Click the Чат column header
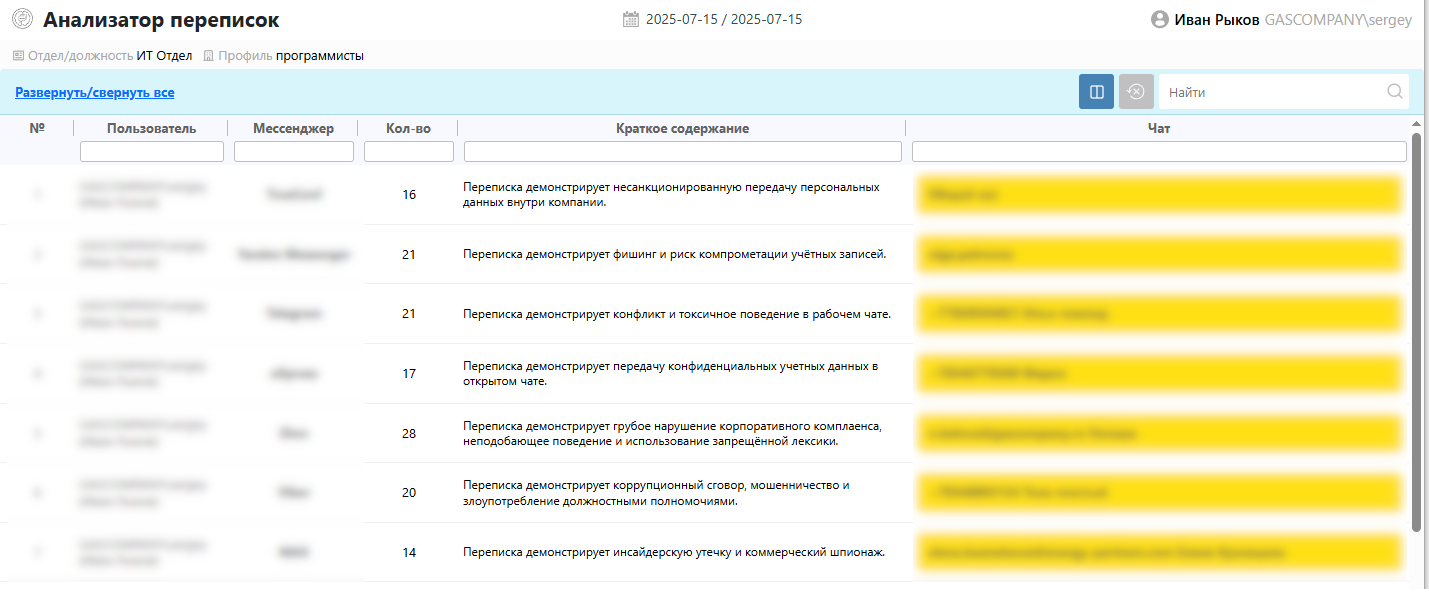Viewport: 1429px width, 606px height. [x=1158, y=128]
